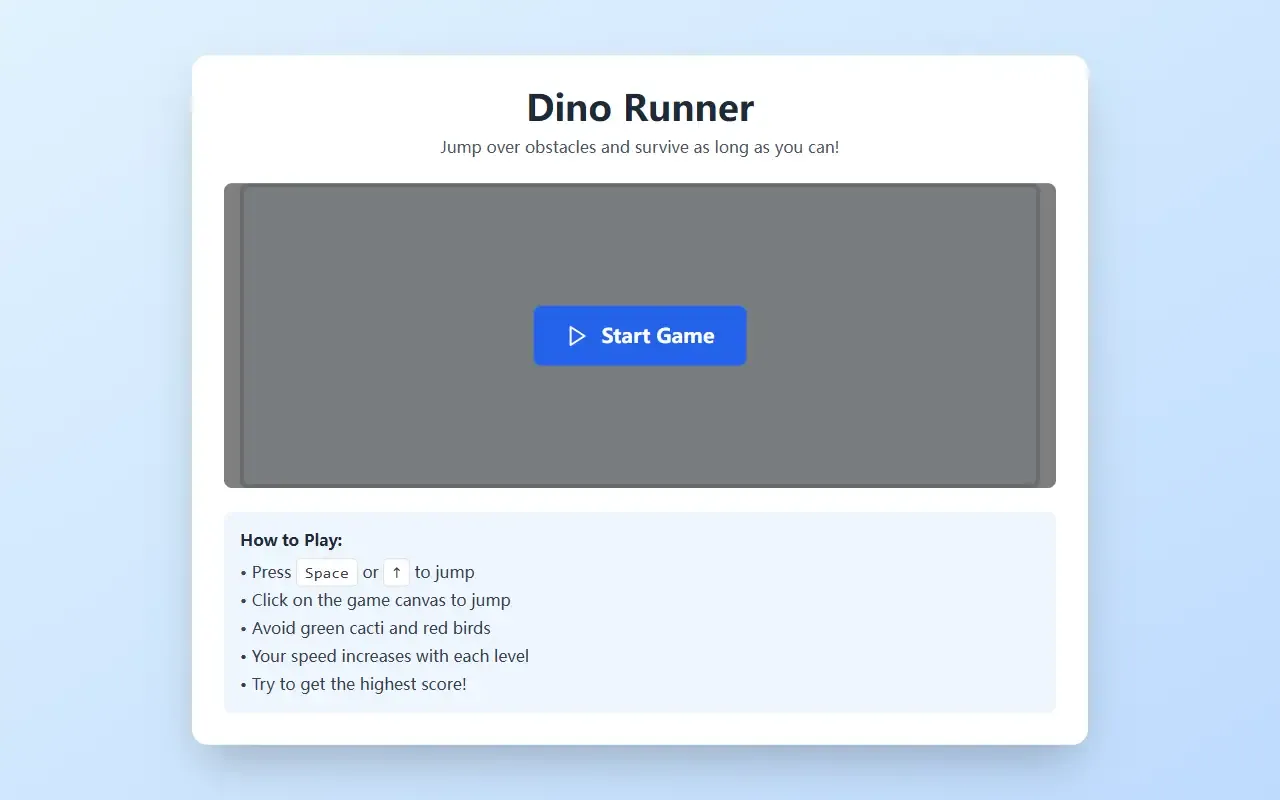This screenshot has height=800, width=1280.
Task: Click the Space key badge
Action: (327, 573)
